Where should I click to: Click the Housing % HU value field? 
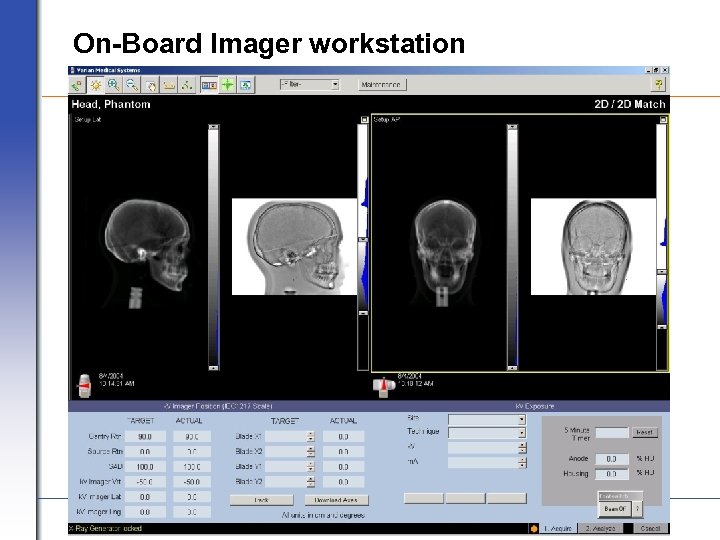(x=612, y=473)
